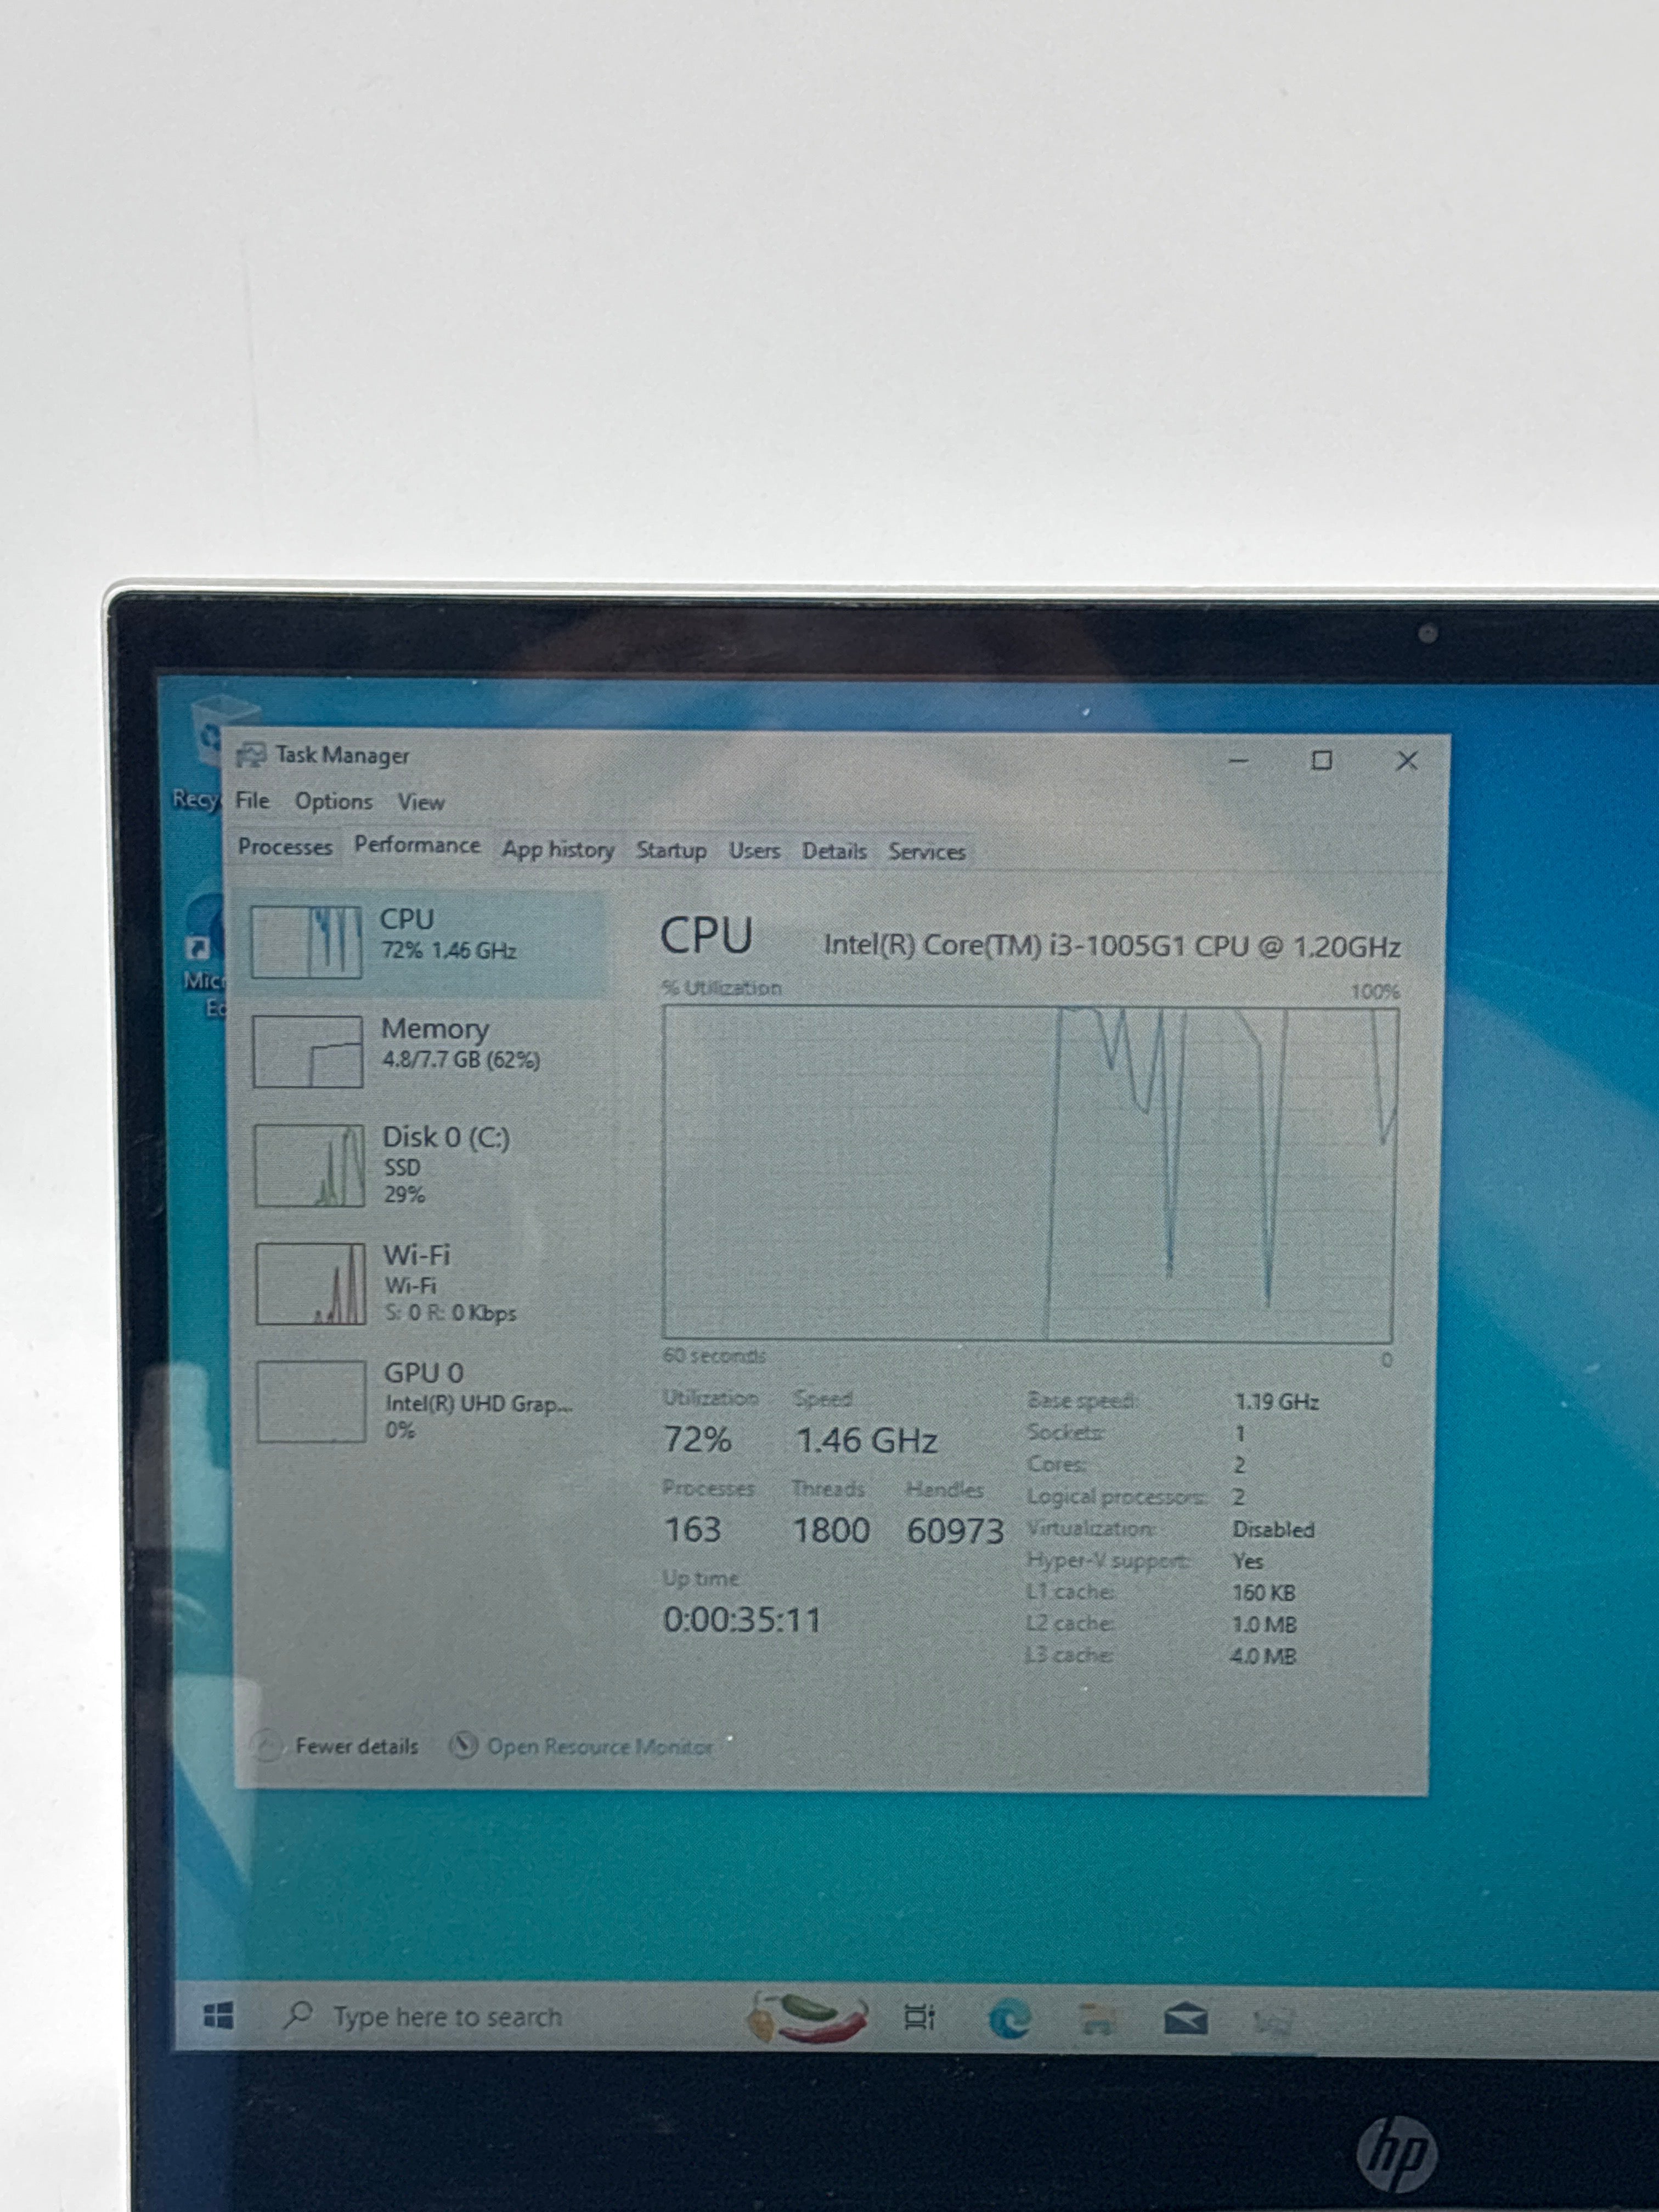Image resolution: width=1659 pixels, height=2212 pixels.
Task: Open the Windows Start menu
Action: (x=218, y=2015)
